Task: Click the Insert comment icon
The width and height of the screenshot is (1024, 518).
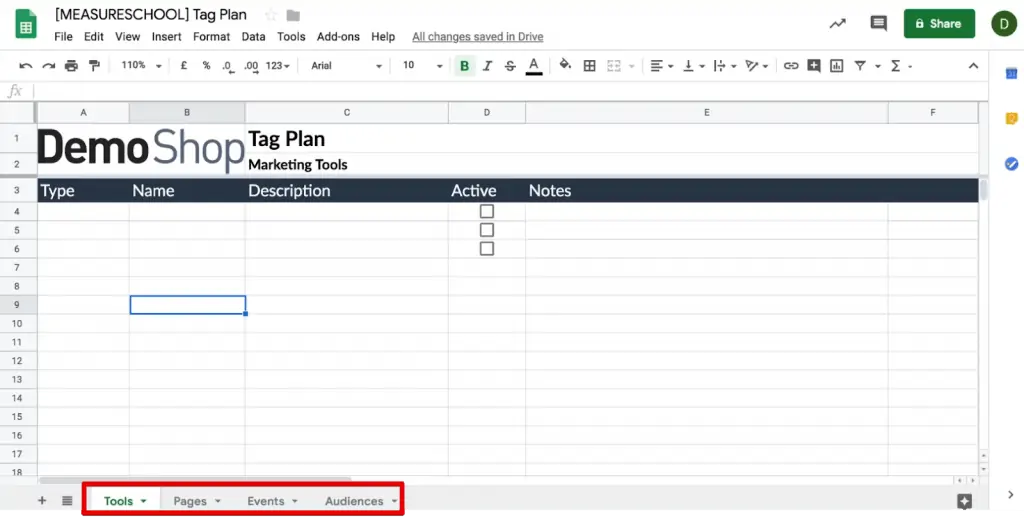Action: click(x=813, y=65)
